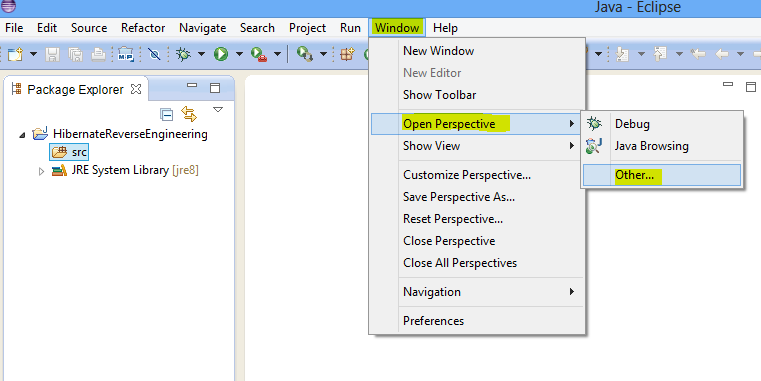The width and height of the screenshot is (761, 381).
Task: Open the Next Annotation dropdown arrow
Action: click(x=641, y=54)
